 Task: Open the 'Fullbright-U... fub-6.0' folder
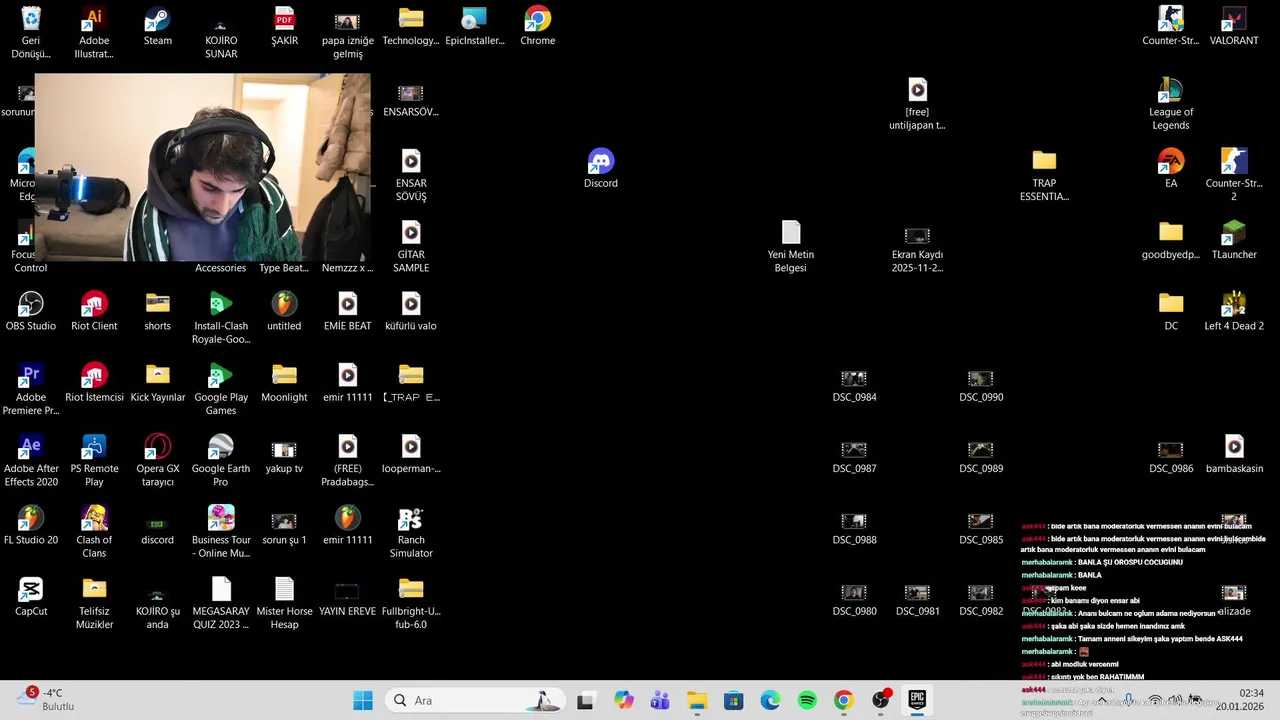[x=411, y=604]
